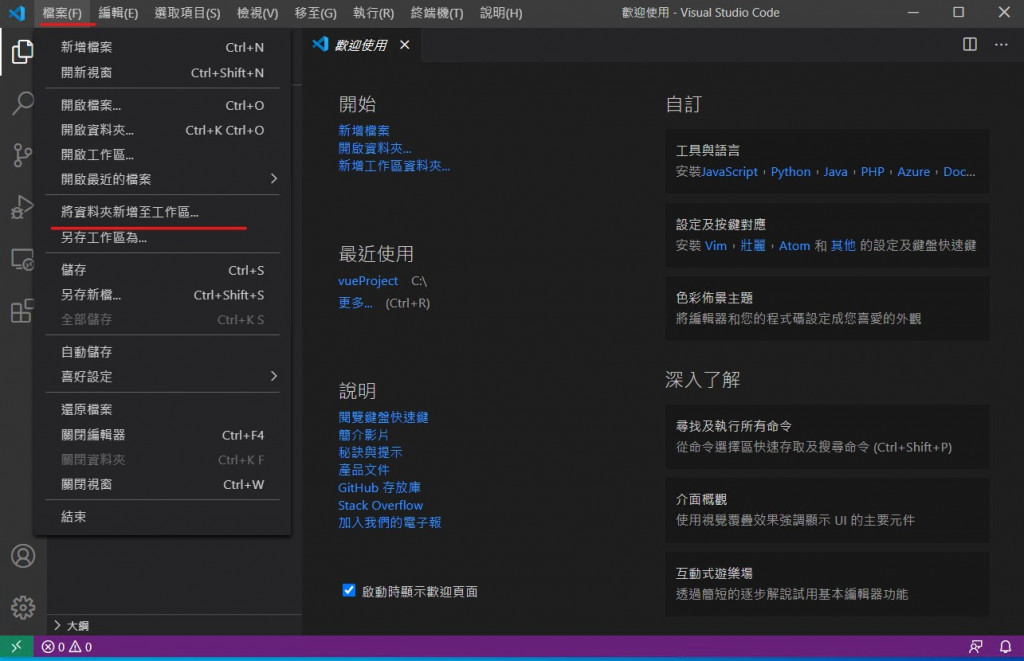Click 產品文件 link
The image size is (1024, 661).
tap(364, 470)
